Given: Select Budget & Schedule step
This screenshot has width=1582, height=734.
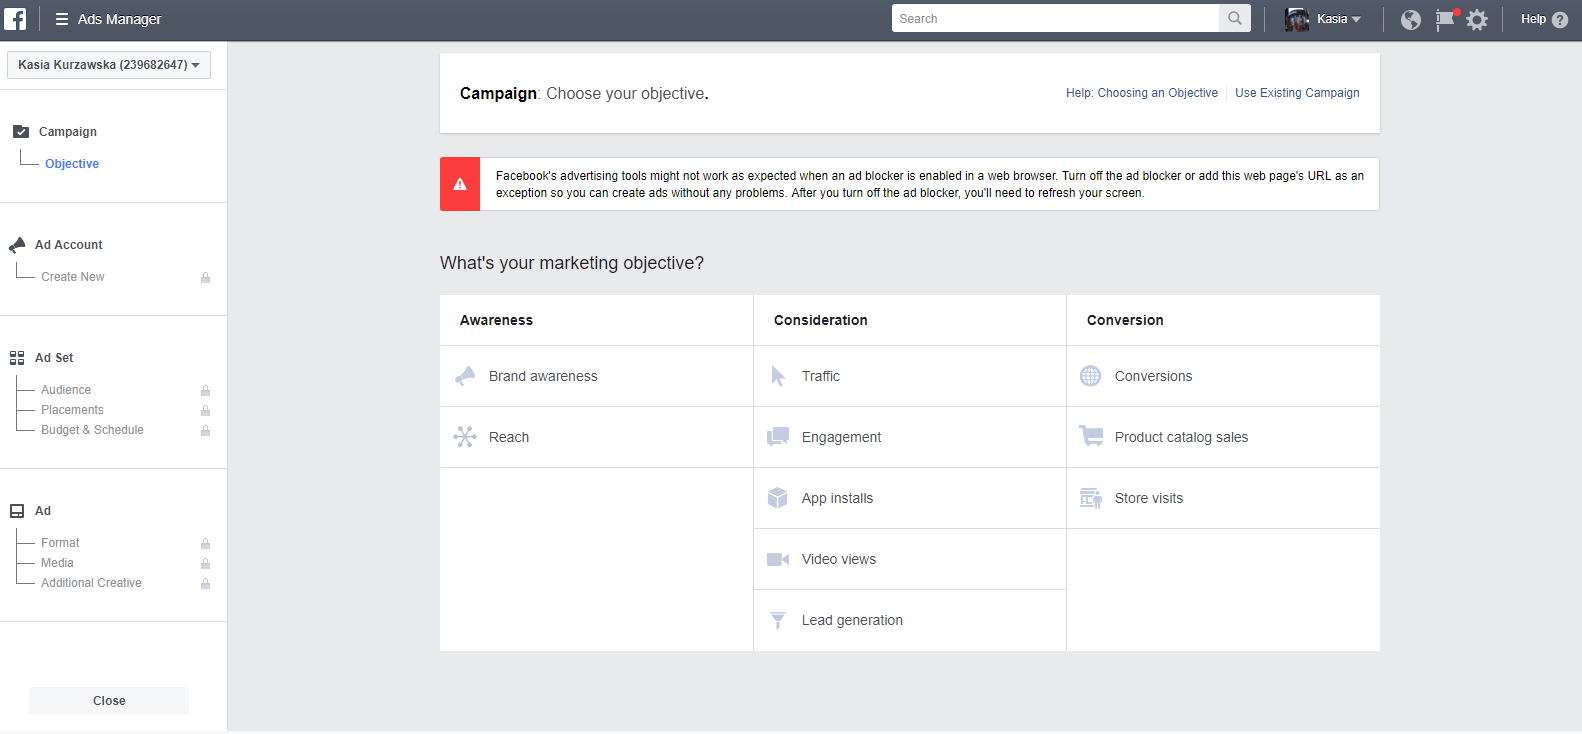Looking at the screenshot, I should pos(92,430).
